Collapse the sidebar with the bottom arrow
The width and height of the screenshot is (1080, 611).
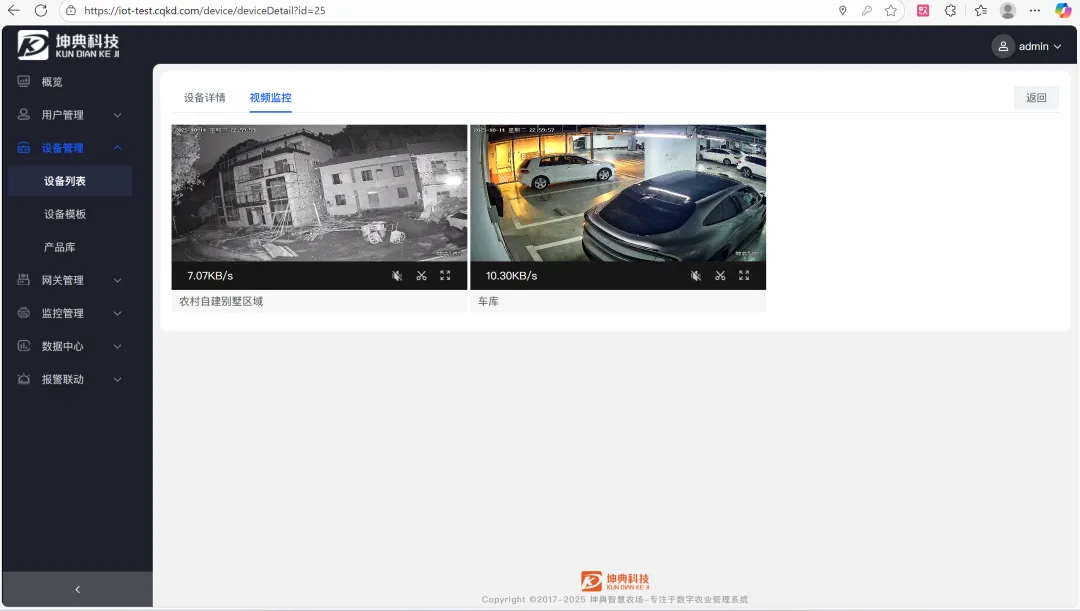click(77, 590)
